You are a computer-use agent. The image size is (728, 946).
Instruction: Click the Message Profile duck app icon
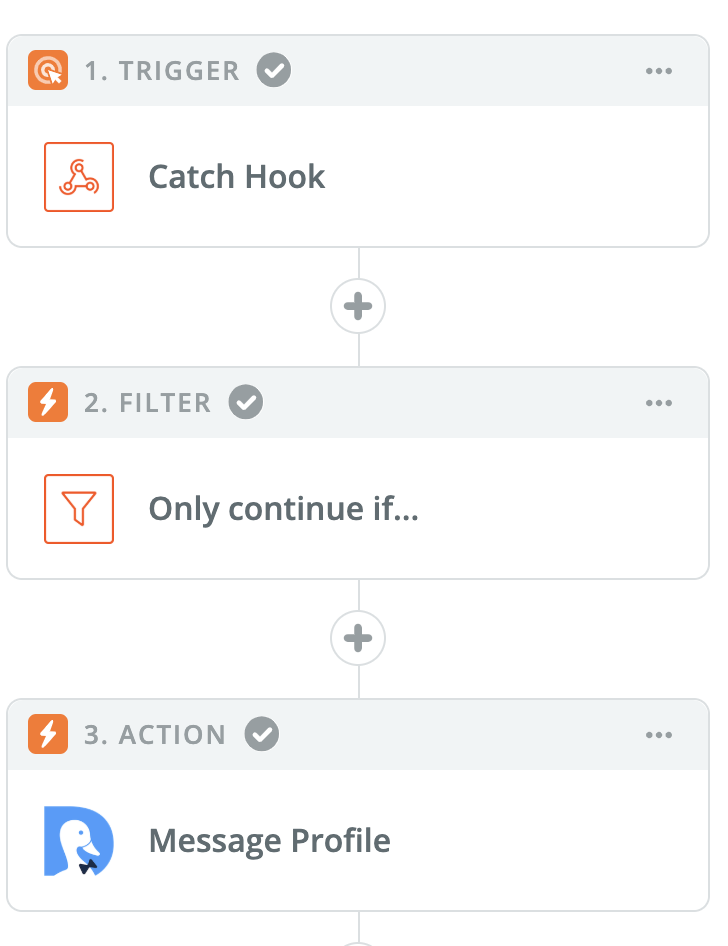click(x=79, y=840)
